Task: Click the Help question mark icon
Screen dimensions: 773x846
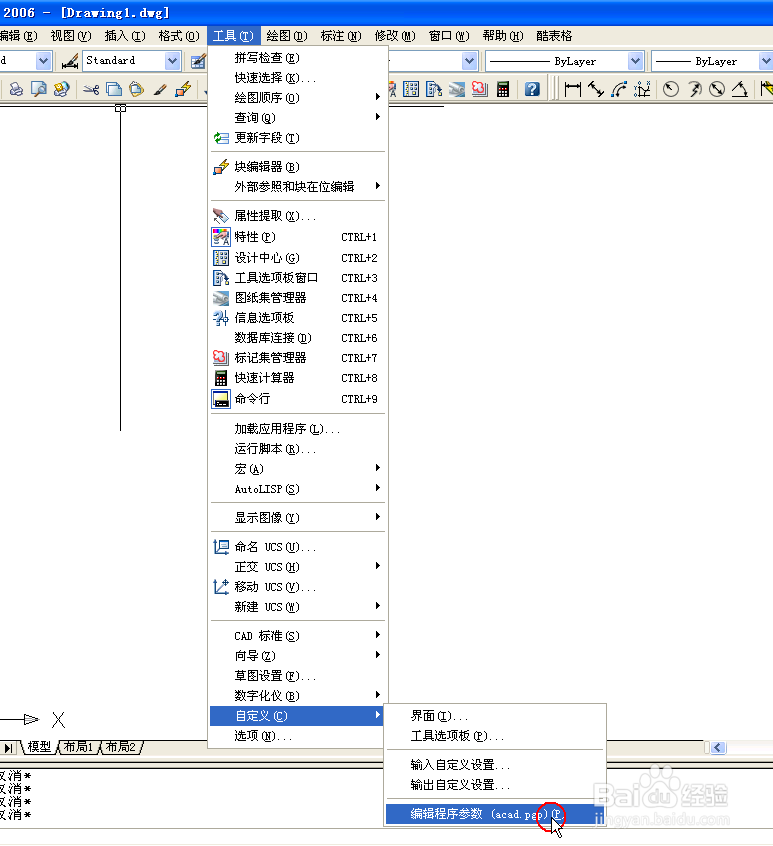Action: tap(532, 89)
